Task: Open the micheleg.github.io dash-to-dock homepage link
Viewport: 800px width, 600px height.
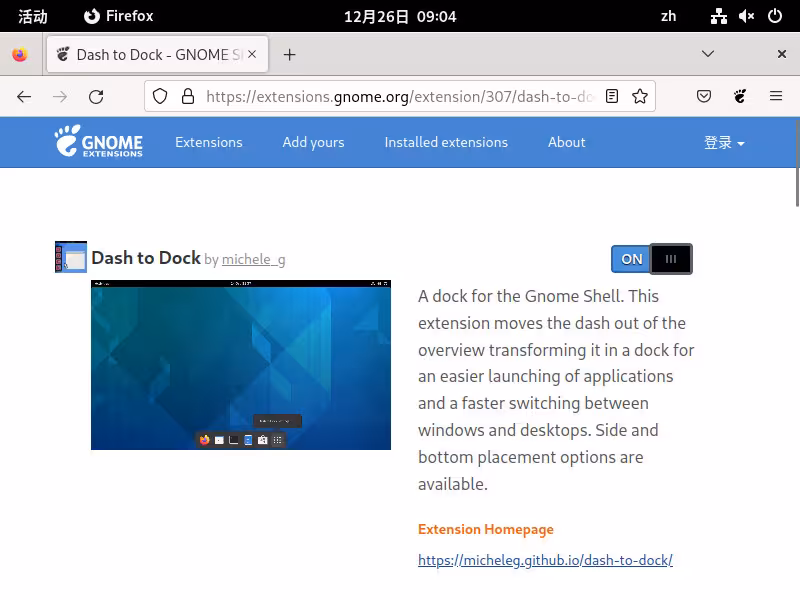Action: pos(545,560)
